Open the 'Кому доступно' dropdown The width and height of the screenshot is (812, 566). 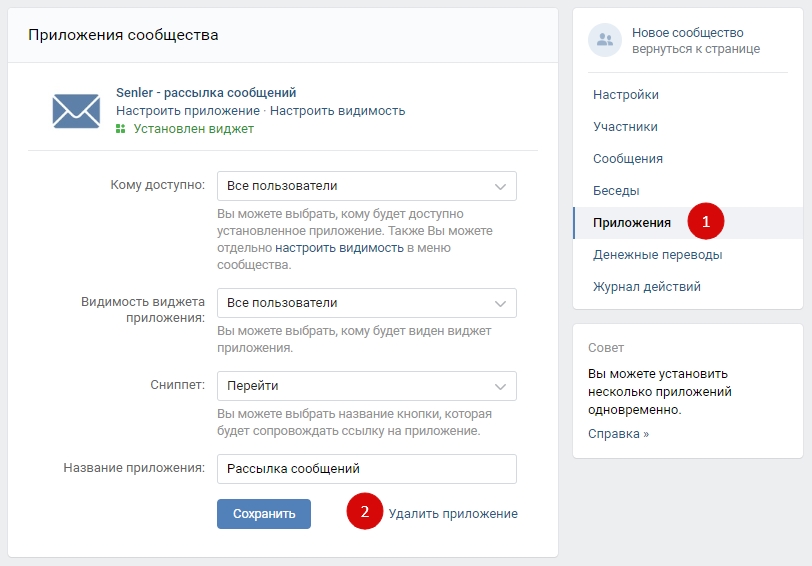tap(366, 186)
